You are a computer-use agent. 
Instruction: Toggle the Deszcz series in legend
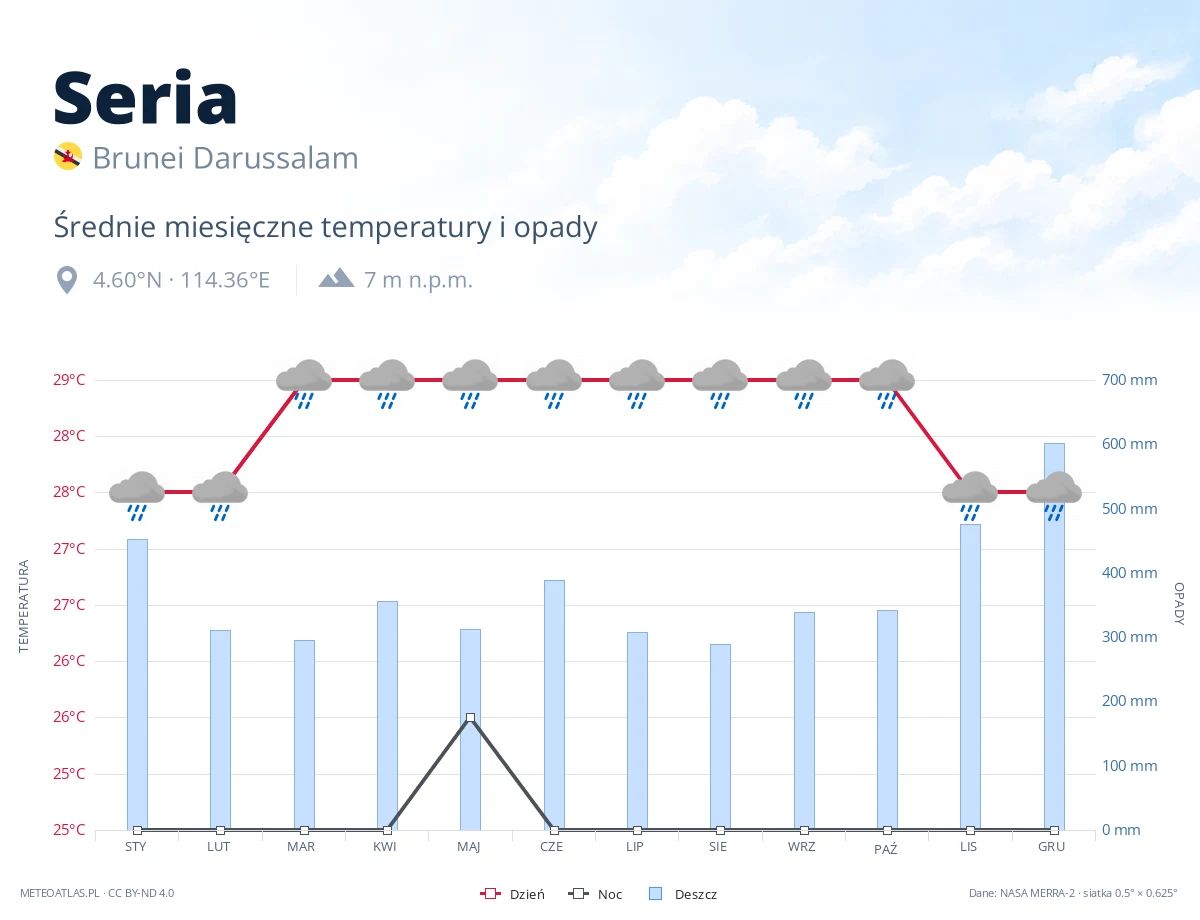click(683, 894)
